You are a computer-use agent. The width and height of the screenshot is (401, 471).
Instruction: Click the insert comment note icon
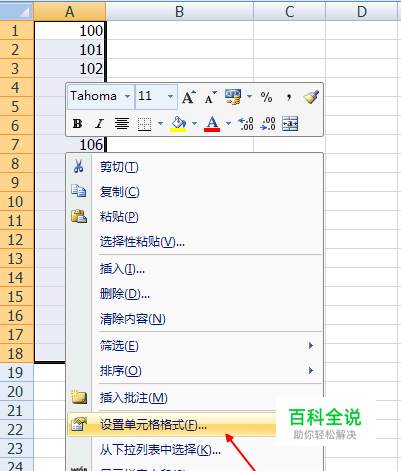79,397
